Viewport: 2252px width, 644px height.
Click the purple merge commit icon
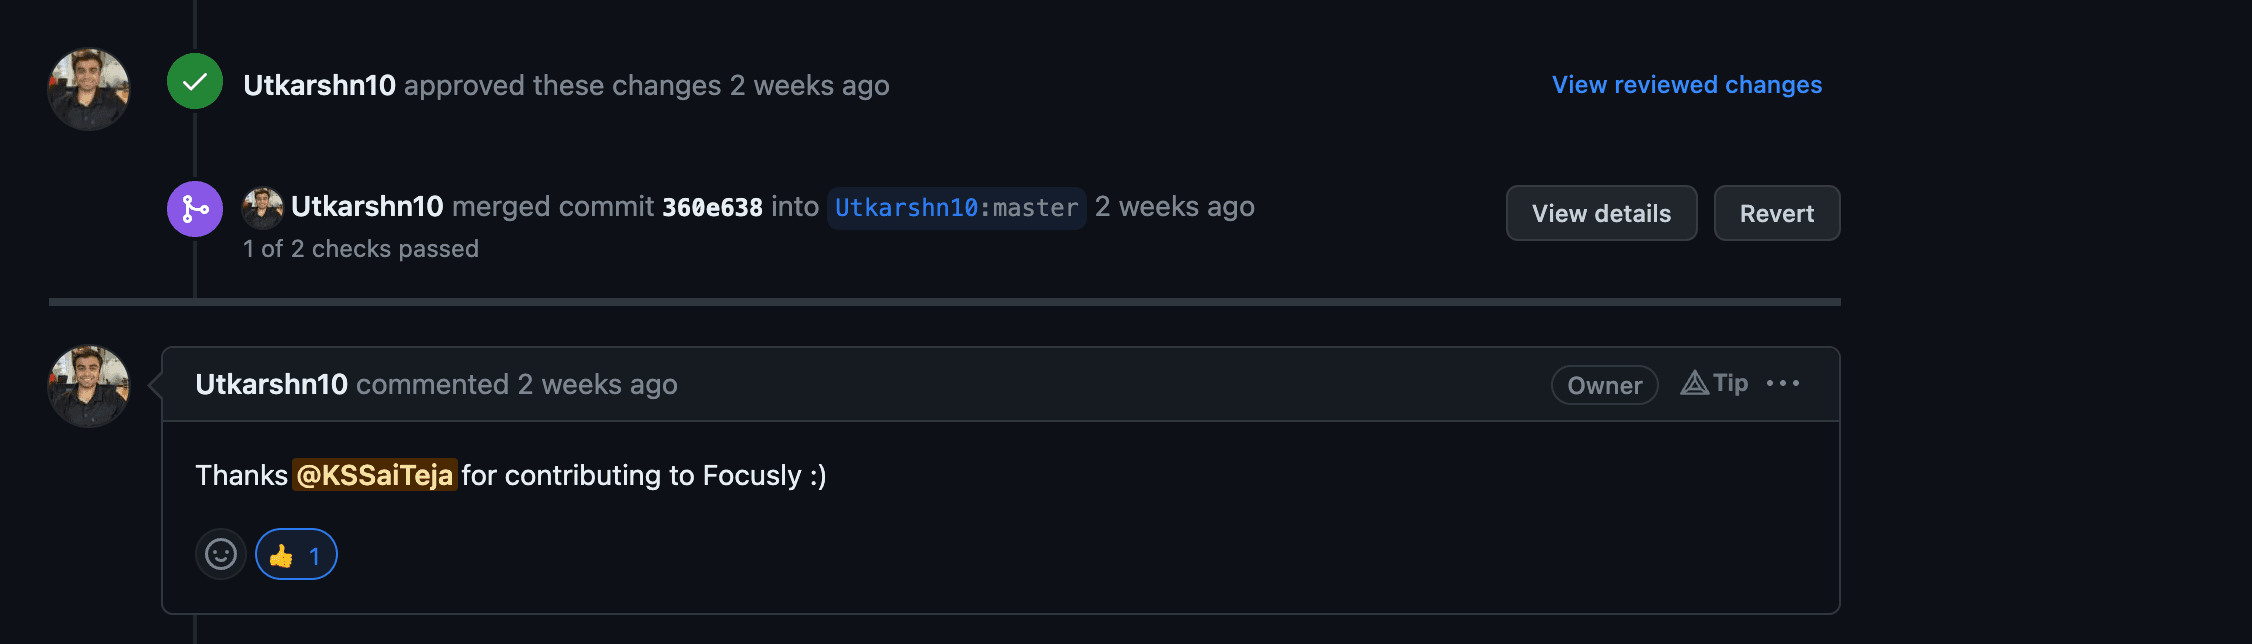(x=195, y=209)
